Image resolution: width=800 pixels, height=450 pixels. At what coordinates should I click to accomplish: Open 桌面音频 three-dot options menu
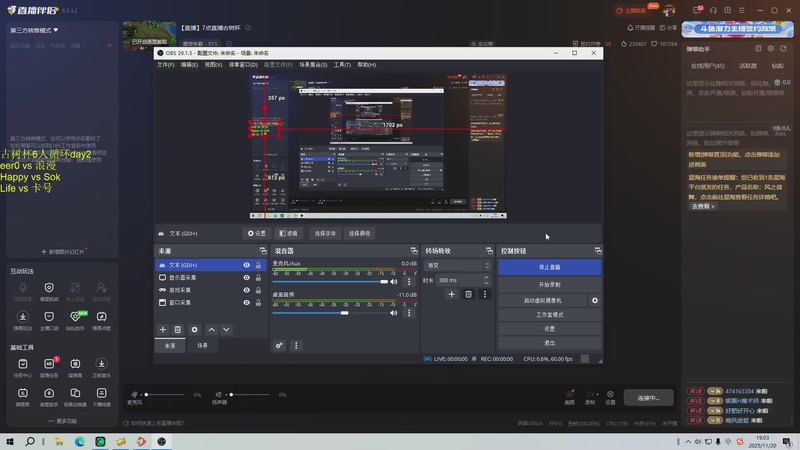(409, 313)
